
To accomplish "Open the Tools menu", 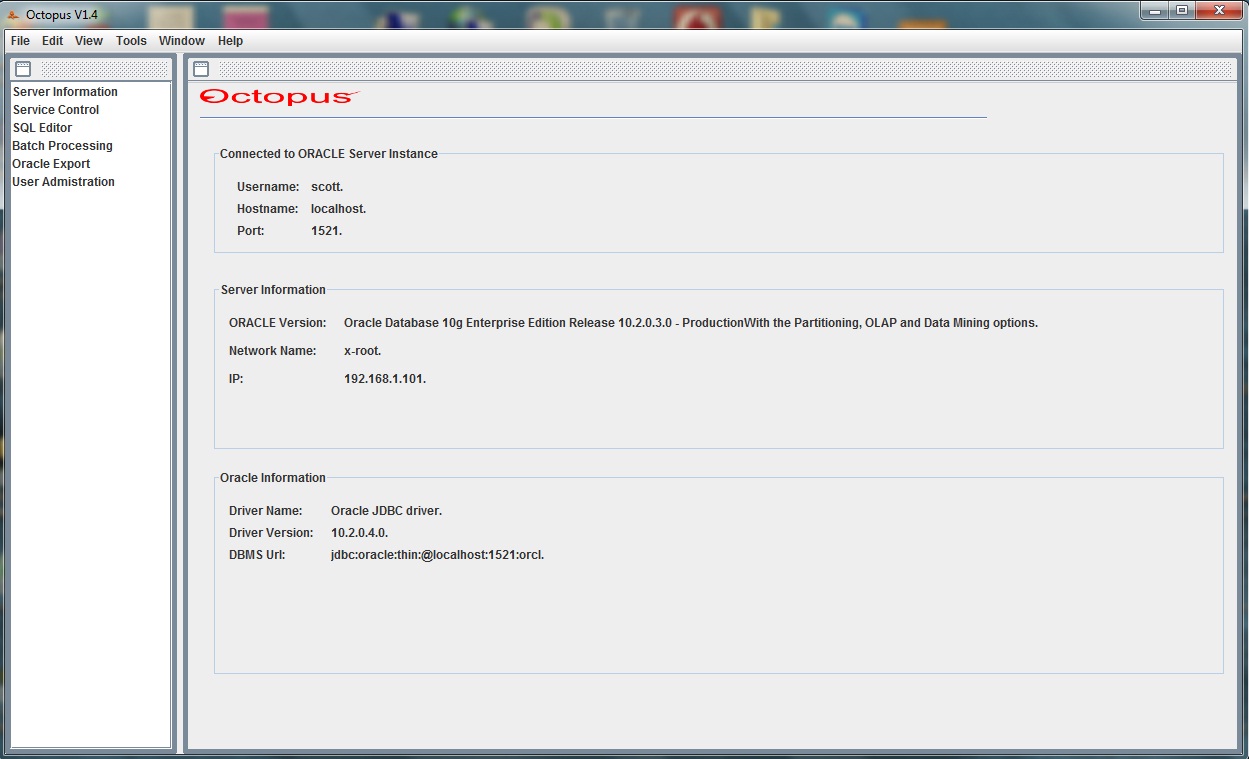I will coord(131,41).
